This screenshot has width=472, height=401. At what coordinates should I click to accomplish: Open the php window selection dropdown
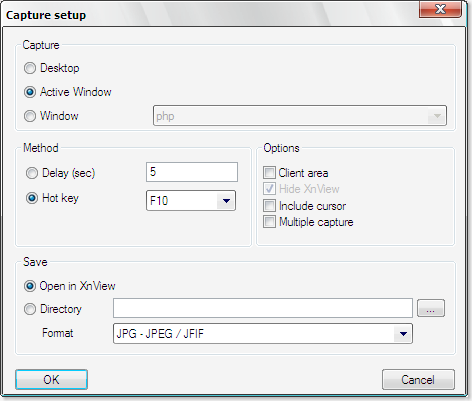point(300,116)
